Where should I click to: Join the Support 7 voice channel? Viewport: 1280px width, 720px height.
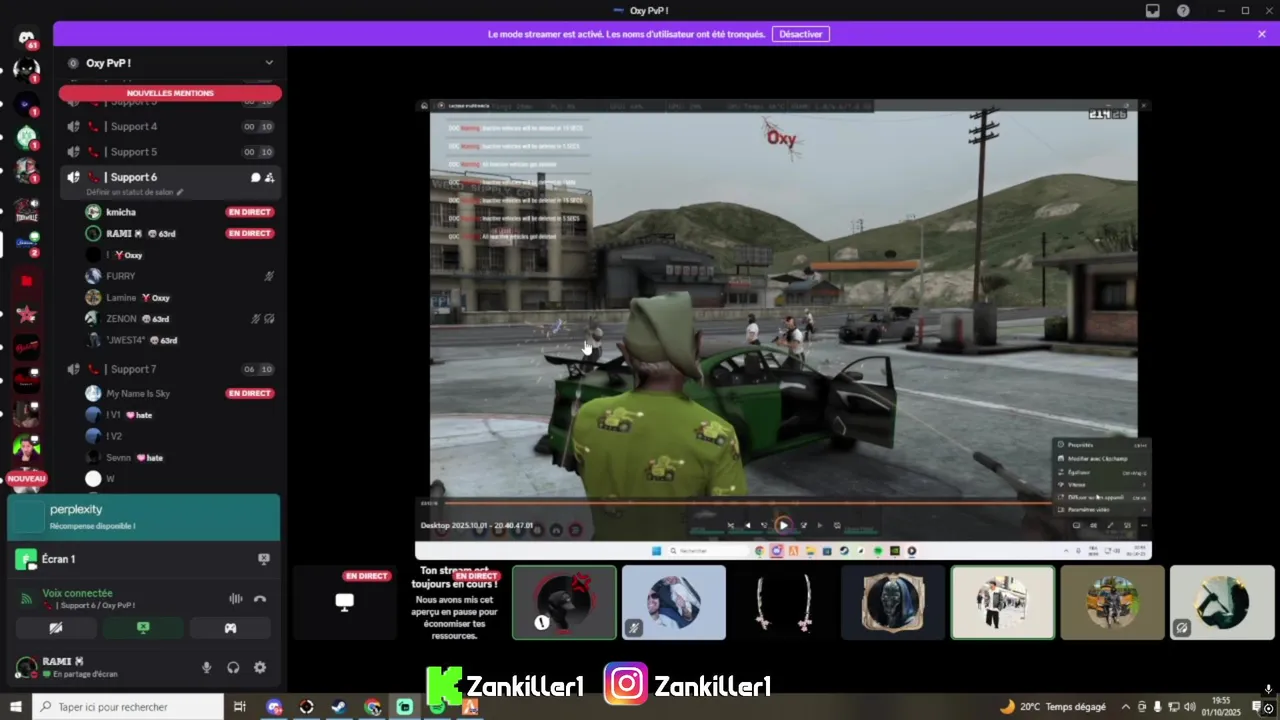[170, 369]
